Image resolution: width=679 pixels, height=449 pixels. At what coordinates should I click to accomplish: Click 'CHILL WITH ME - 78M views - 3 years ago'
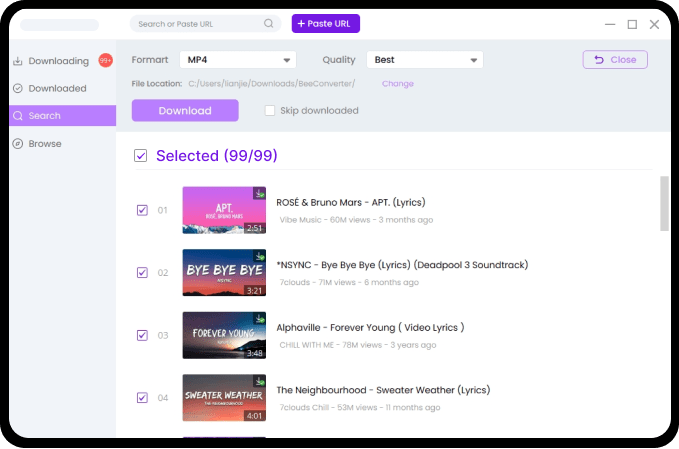[358, 345]
